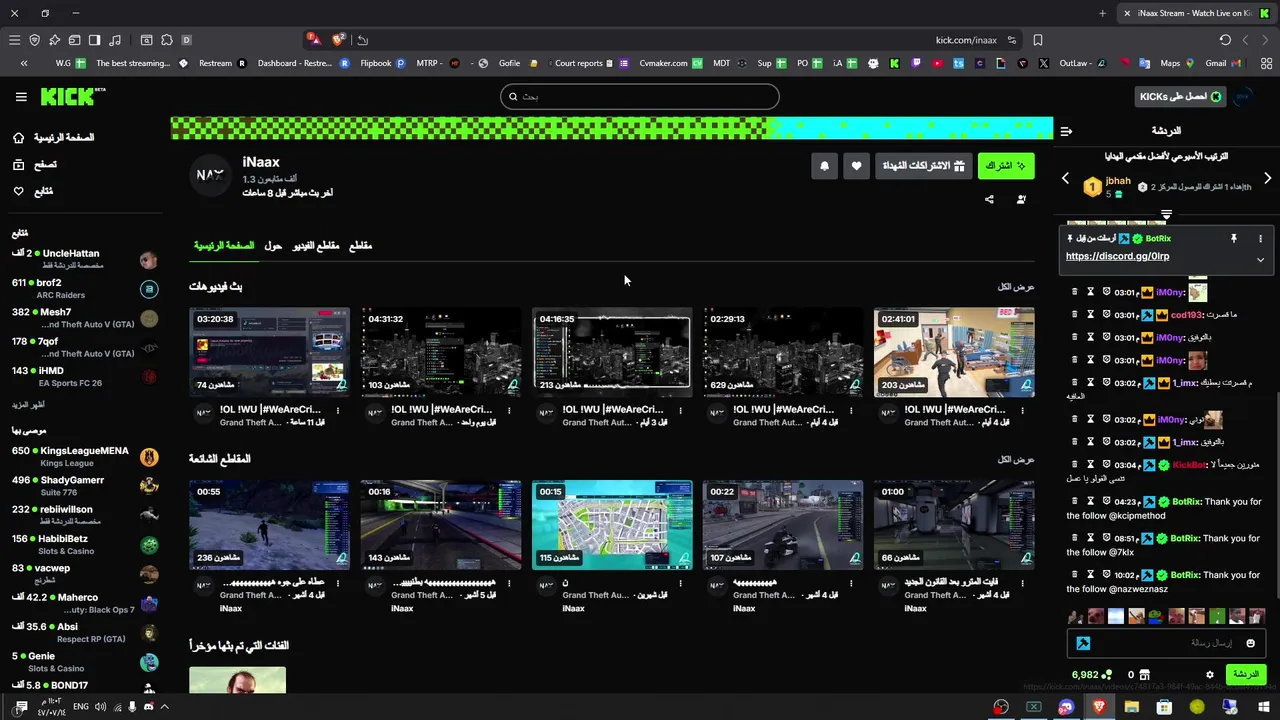Ban user KickBot message shield icon
The height and width of the screenshot is (720, 1280).
pyautogui.click(x=1107, y=464)
